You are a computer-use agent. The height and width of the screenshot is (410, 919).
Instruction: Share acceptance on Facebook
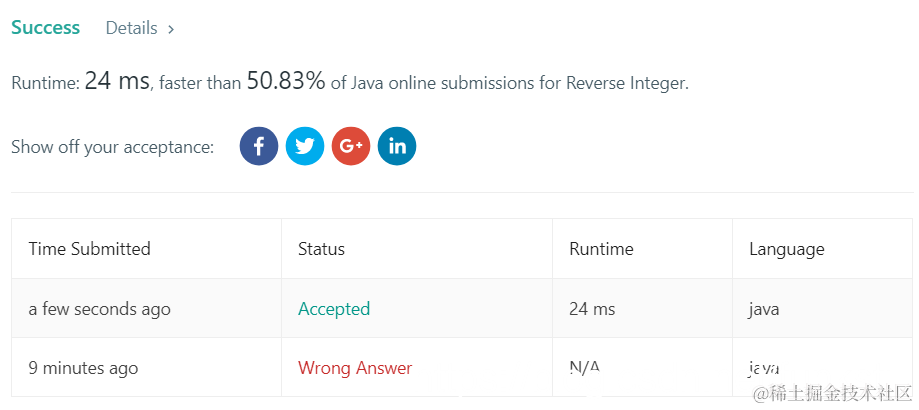click(258, 146)
